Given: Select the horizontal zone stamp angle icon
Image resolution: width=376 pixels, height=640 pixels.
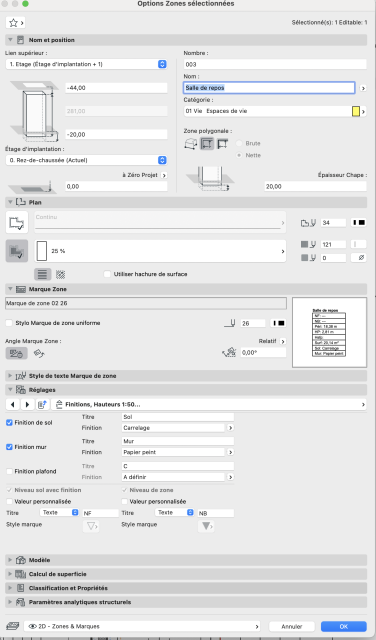Looking at the screenshot, I should point(16,353).
